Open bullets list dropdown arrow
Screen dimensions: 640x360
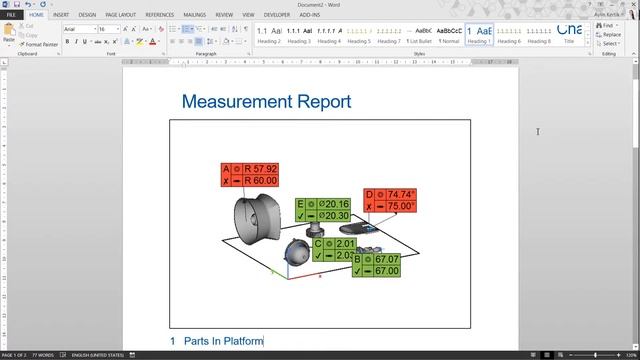click(x=178, y=29)
